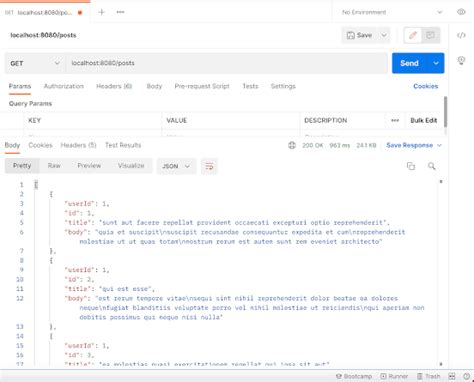Image resolution: width=474 pixels, height=382 pixels.
Task: Click the response body vertical scrollbar
Action: (x=441, y=273)
